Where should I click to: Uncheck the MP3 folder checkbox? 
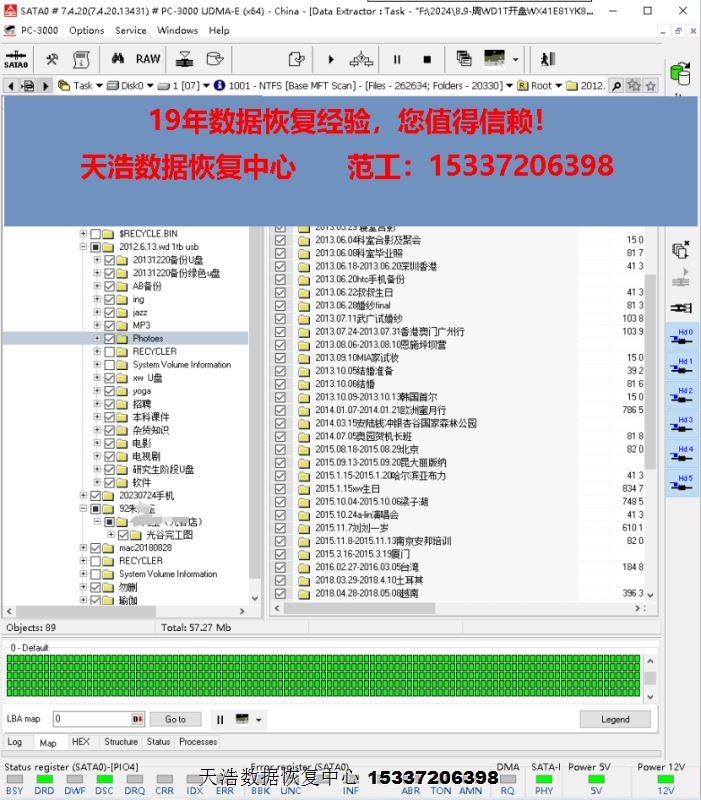click(109, 325)
